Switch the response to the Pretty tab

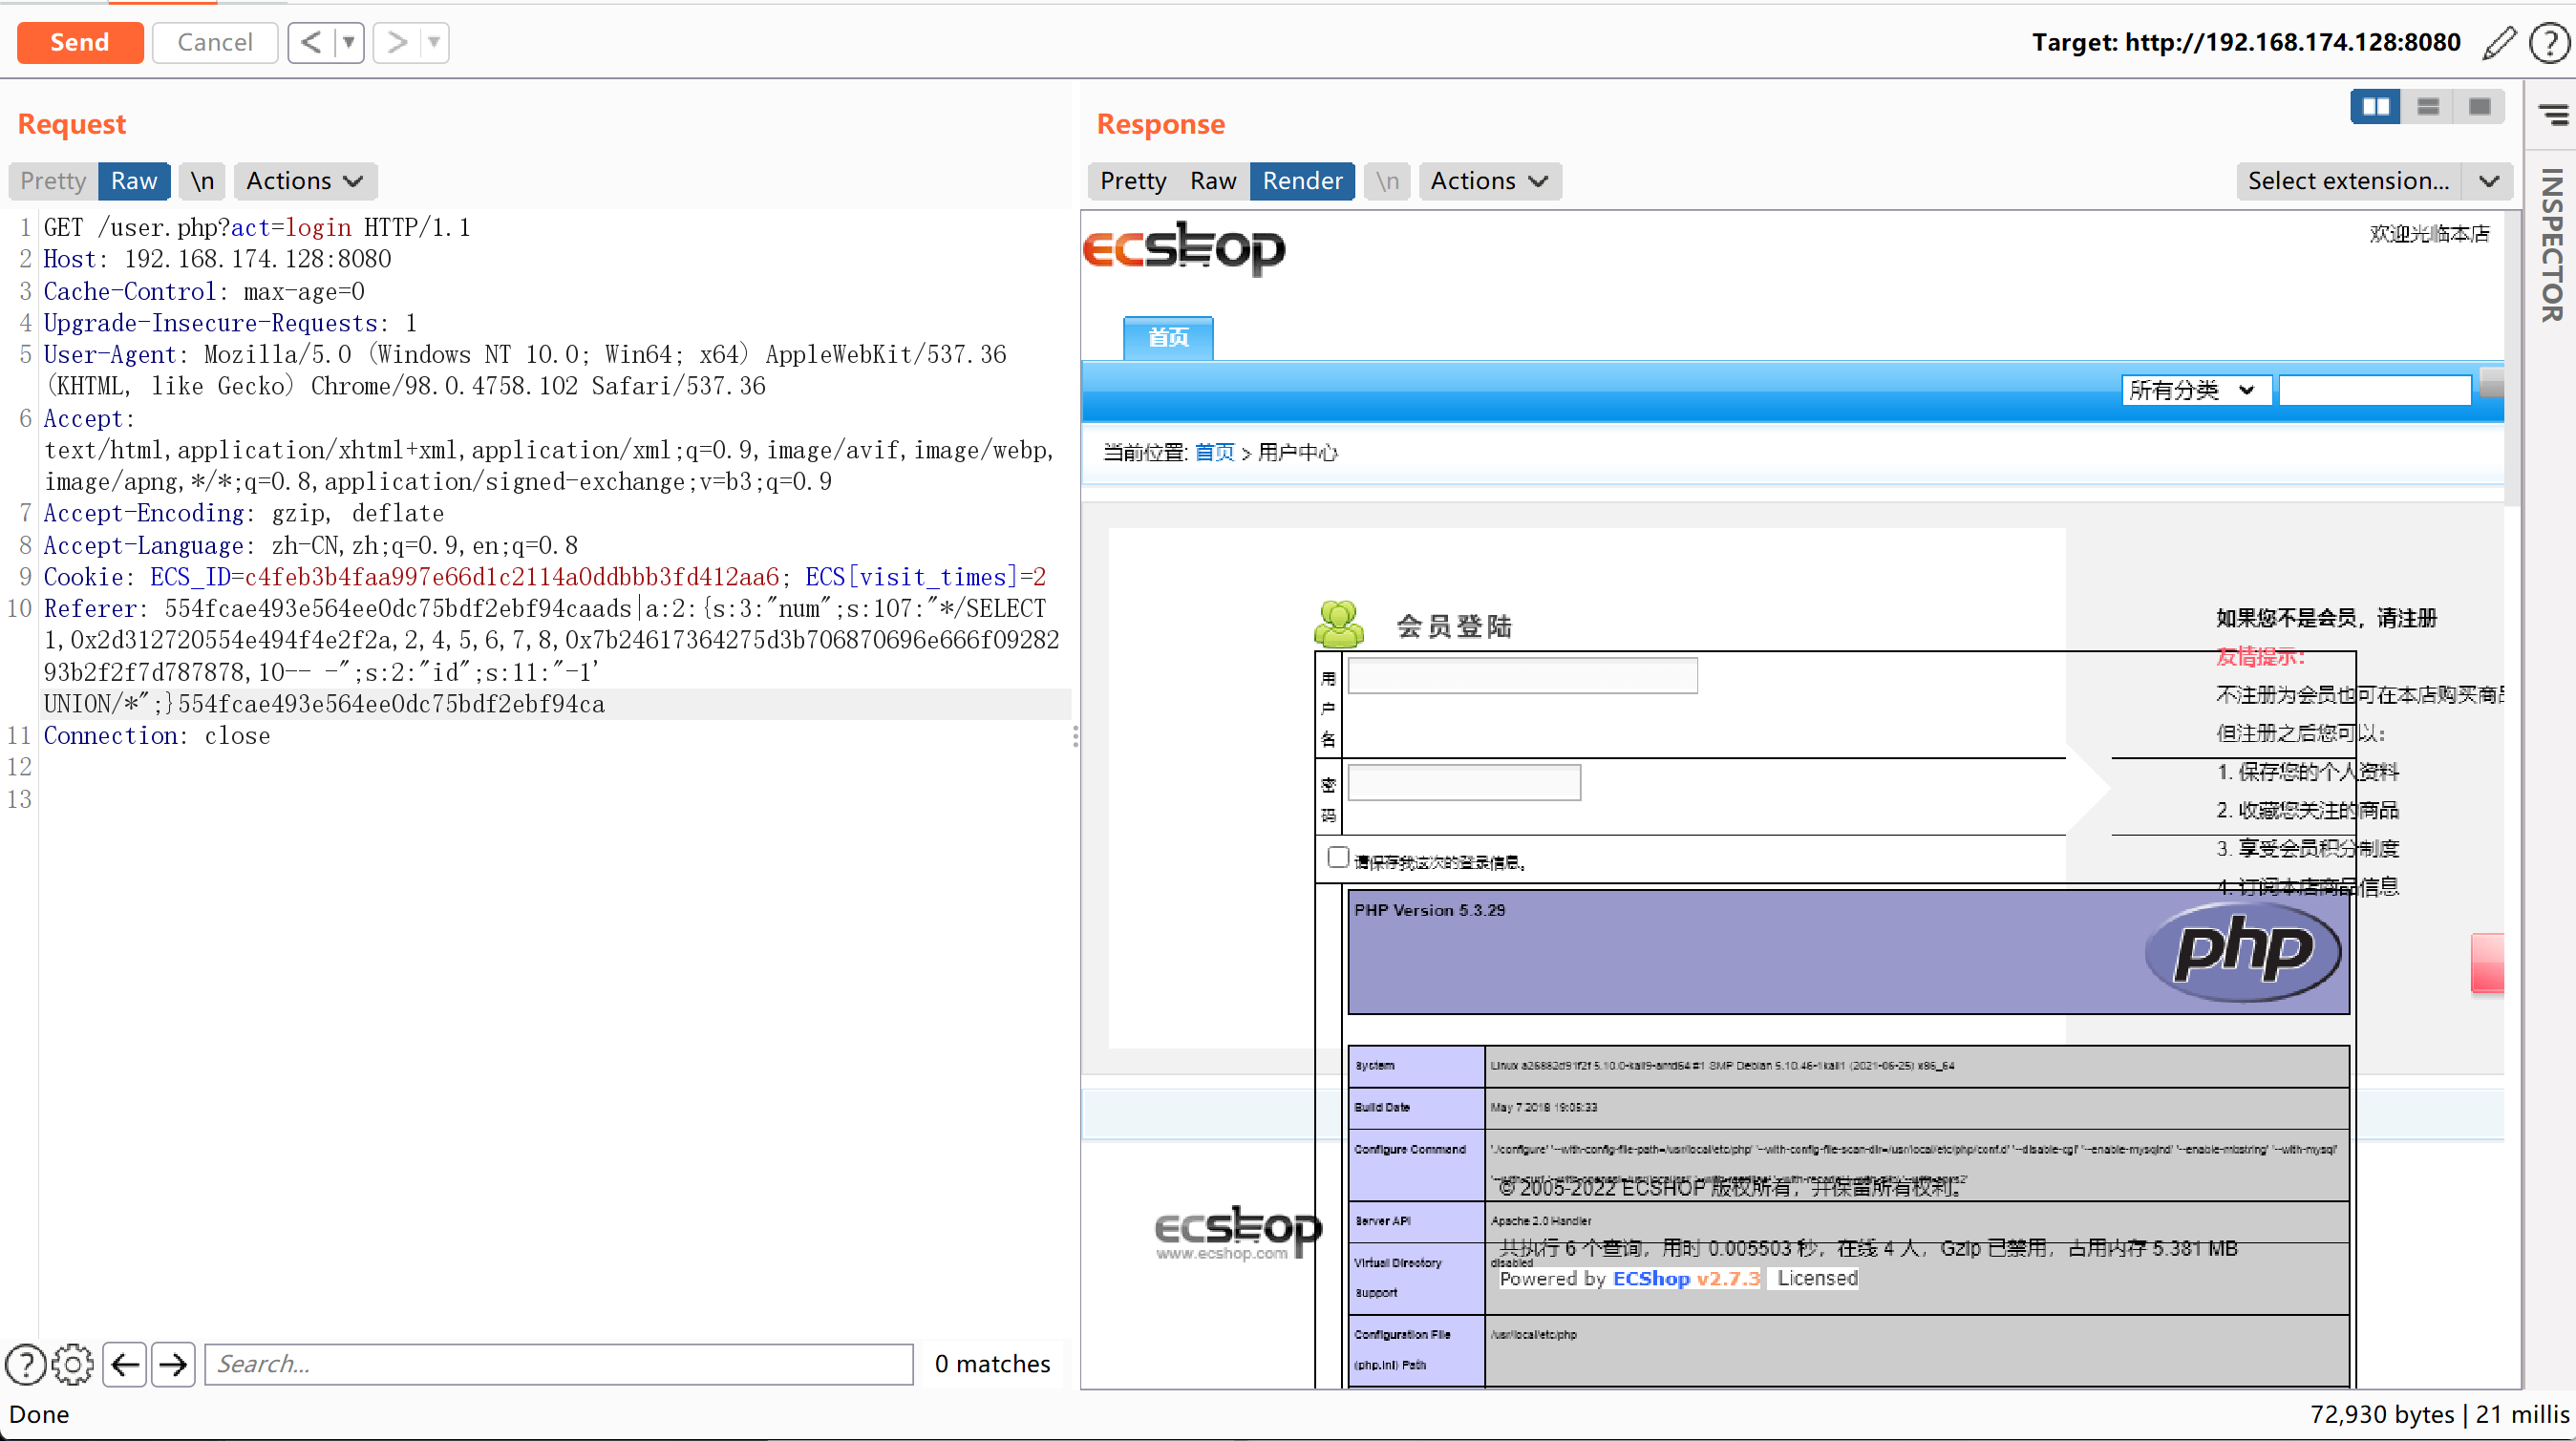click(x=1132, y=181)
